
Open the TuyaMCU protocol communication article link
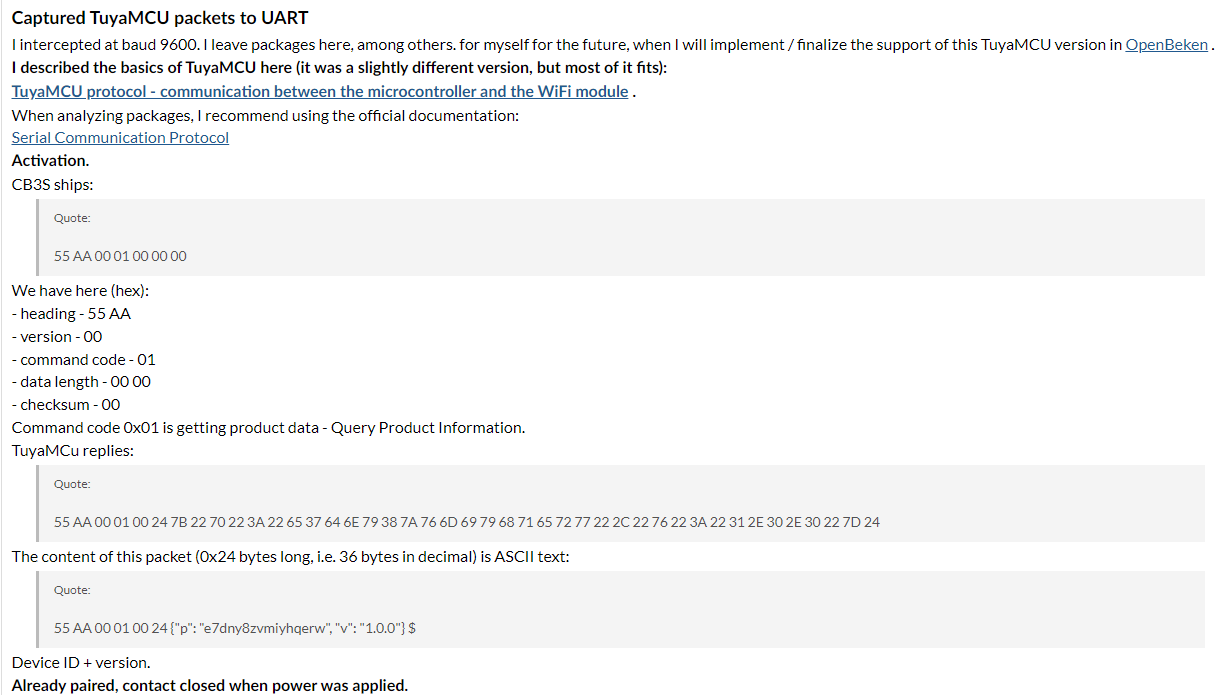[320, 91]
